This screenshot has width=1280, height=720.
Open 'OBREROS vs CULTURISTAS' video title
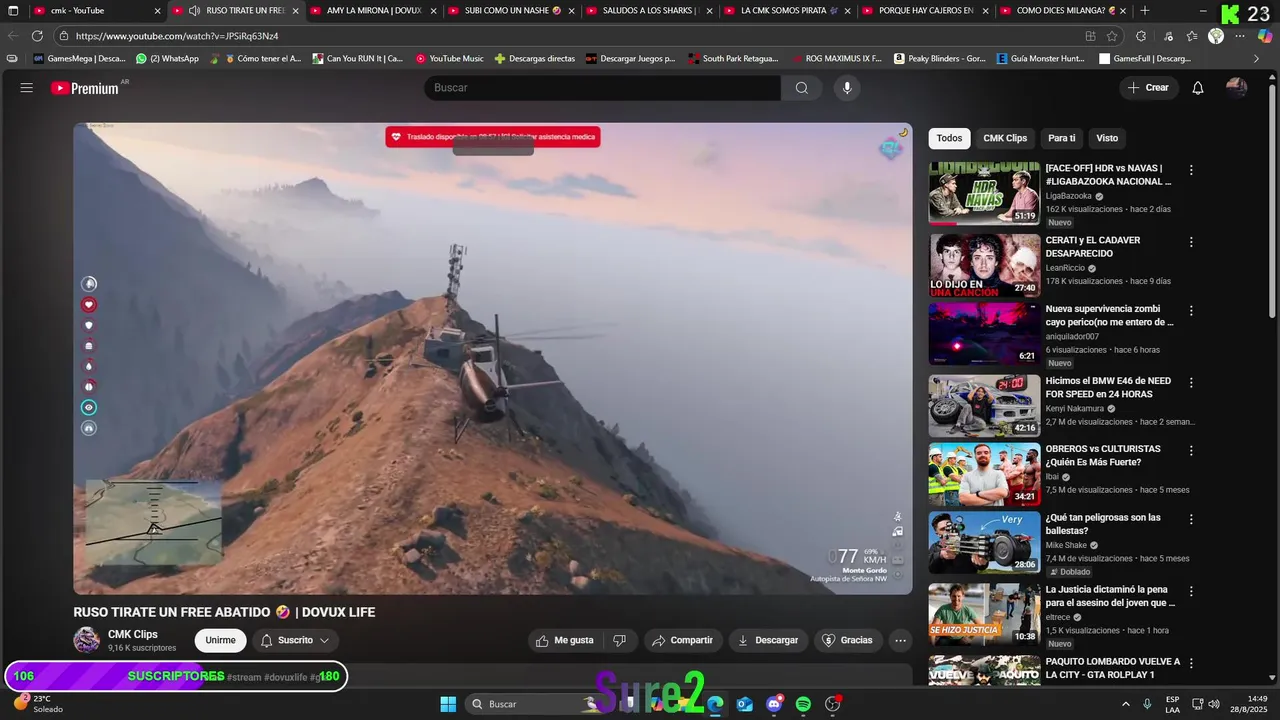[1103, 456]
